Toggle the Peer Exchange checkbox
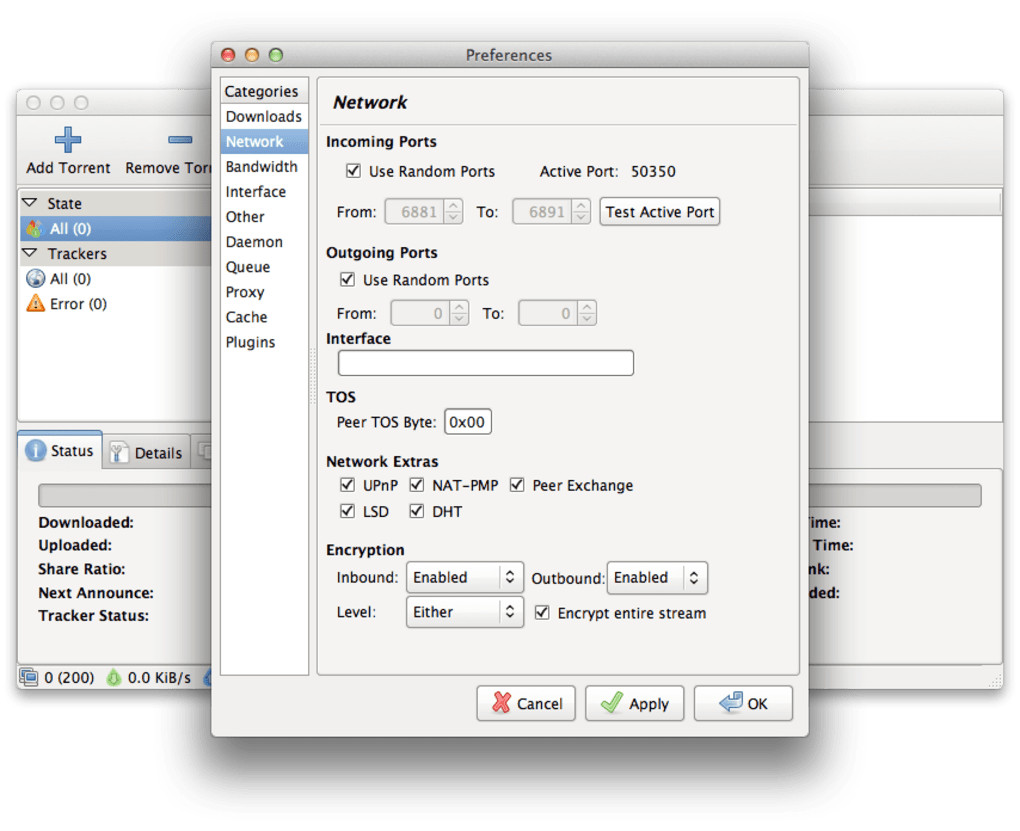Image resolution: width=1020 pixels, height=831 pixels. tap(517, 485)
